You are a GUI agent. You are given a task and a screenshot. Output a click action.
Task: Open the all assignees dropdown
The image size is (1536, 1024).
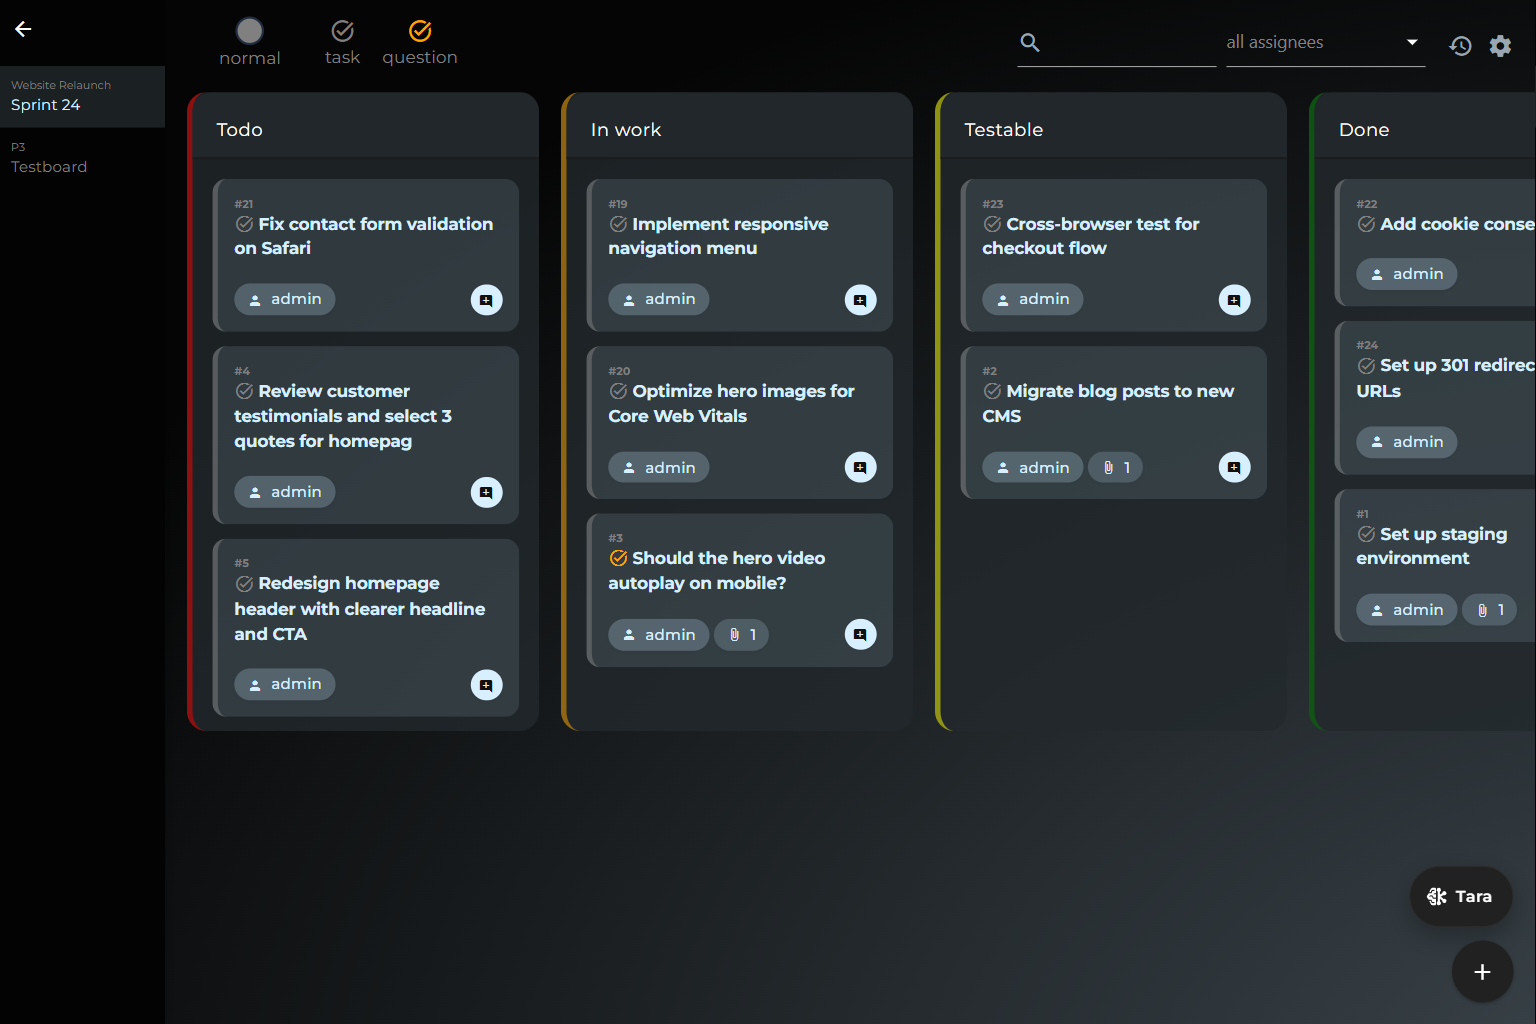pyautogui.click(x=1325, y=43)
